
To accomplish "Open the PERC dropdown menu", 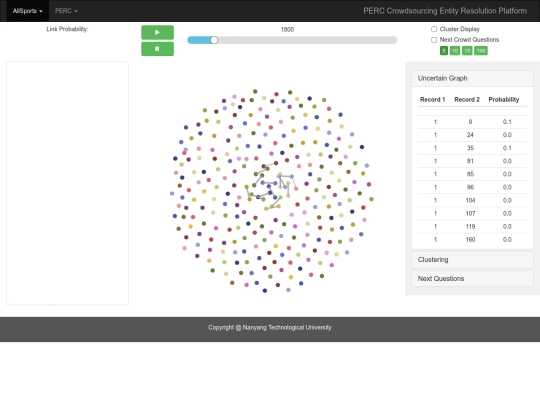I will [x=66, y=11].
